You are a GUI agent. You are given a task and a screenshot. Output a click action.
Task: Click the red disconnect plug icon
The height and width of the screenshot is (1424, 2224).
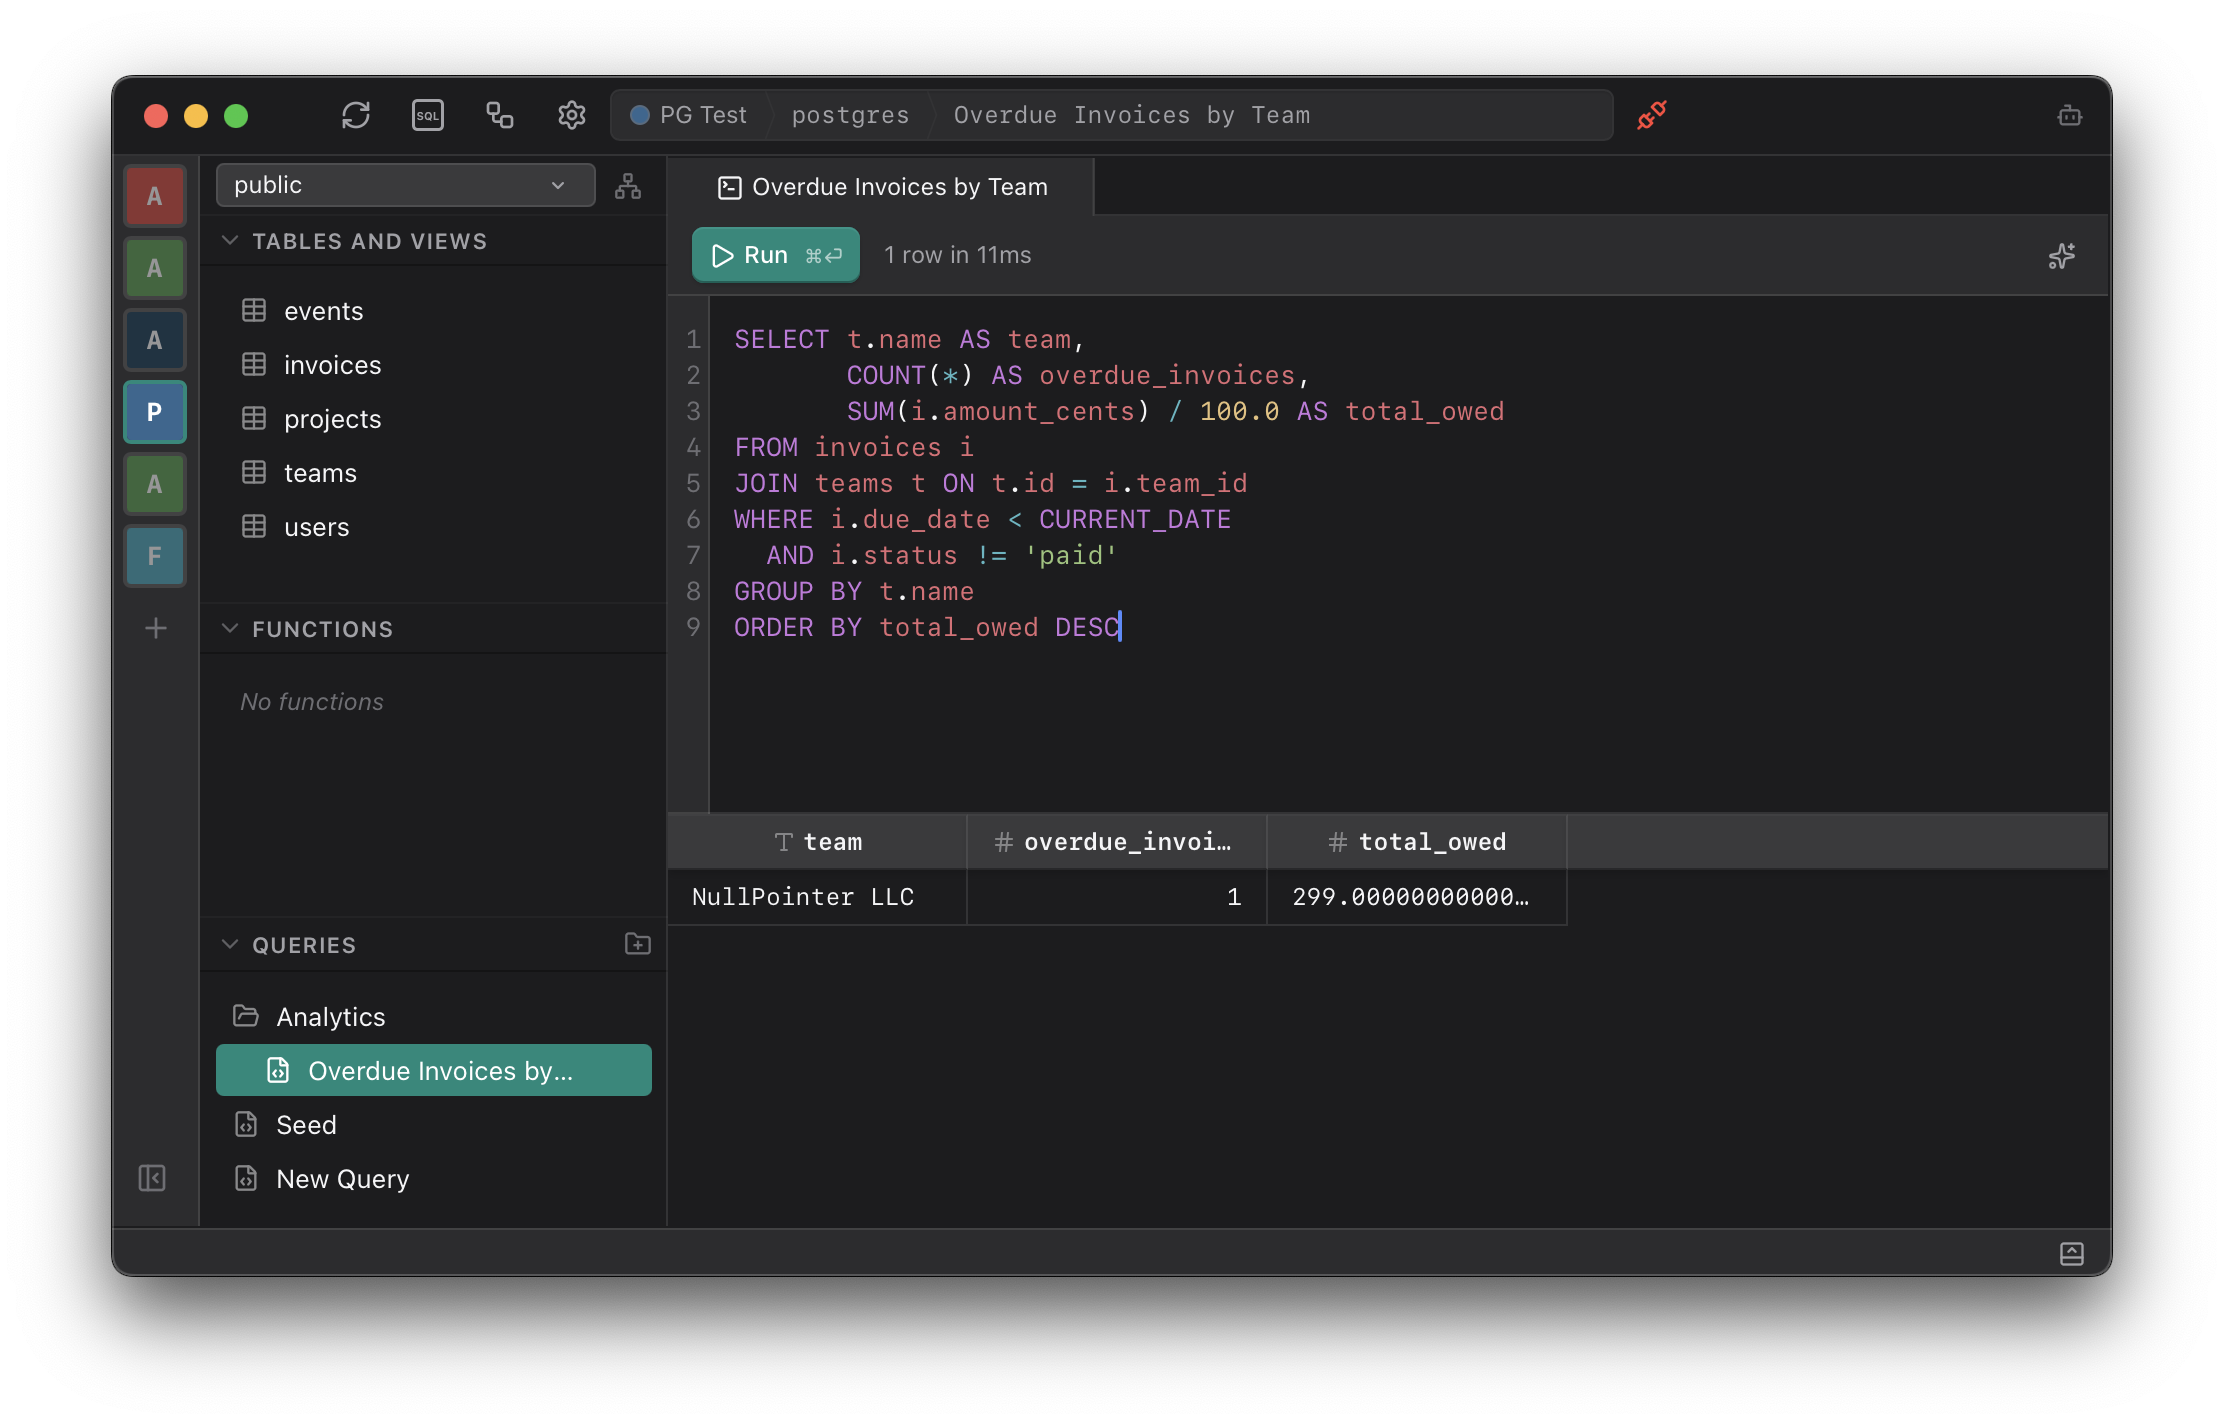[x=1652, y=114]
